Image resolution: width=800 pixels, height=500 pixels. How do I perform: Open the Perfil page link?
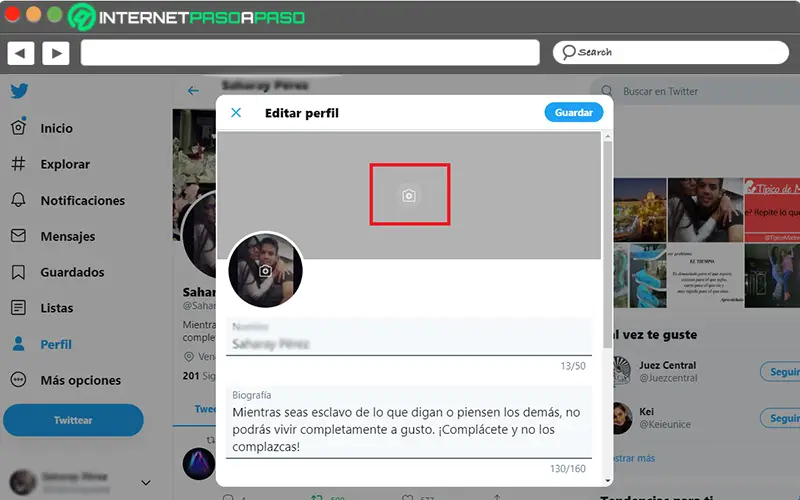(56, 344)
